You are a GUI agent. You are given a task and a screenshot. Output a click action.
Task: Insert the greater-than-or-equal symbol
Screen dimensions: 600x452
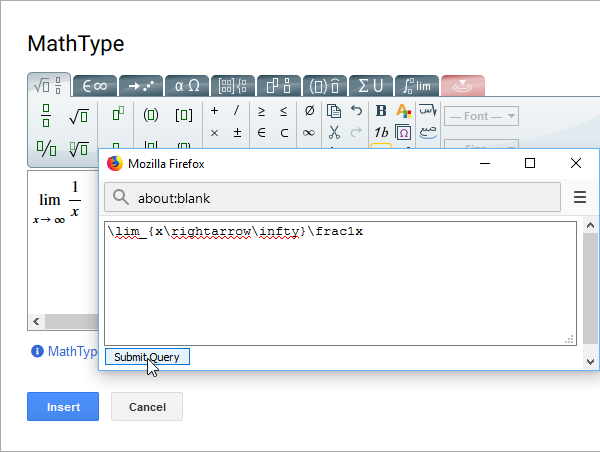262,110
